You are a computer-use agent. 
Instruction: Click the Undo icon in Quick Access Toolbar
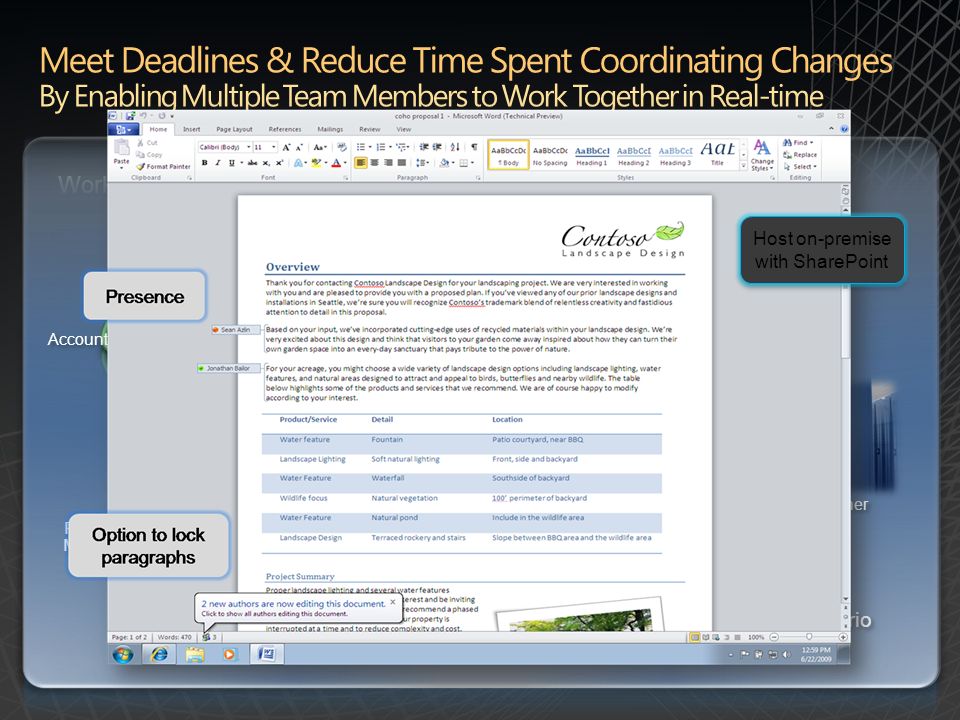click(143, 116)
